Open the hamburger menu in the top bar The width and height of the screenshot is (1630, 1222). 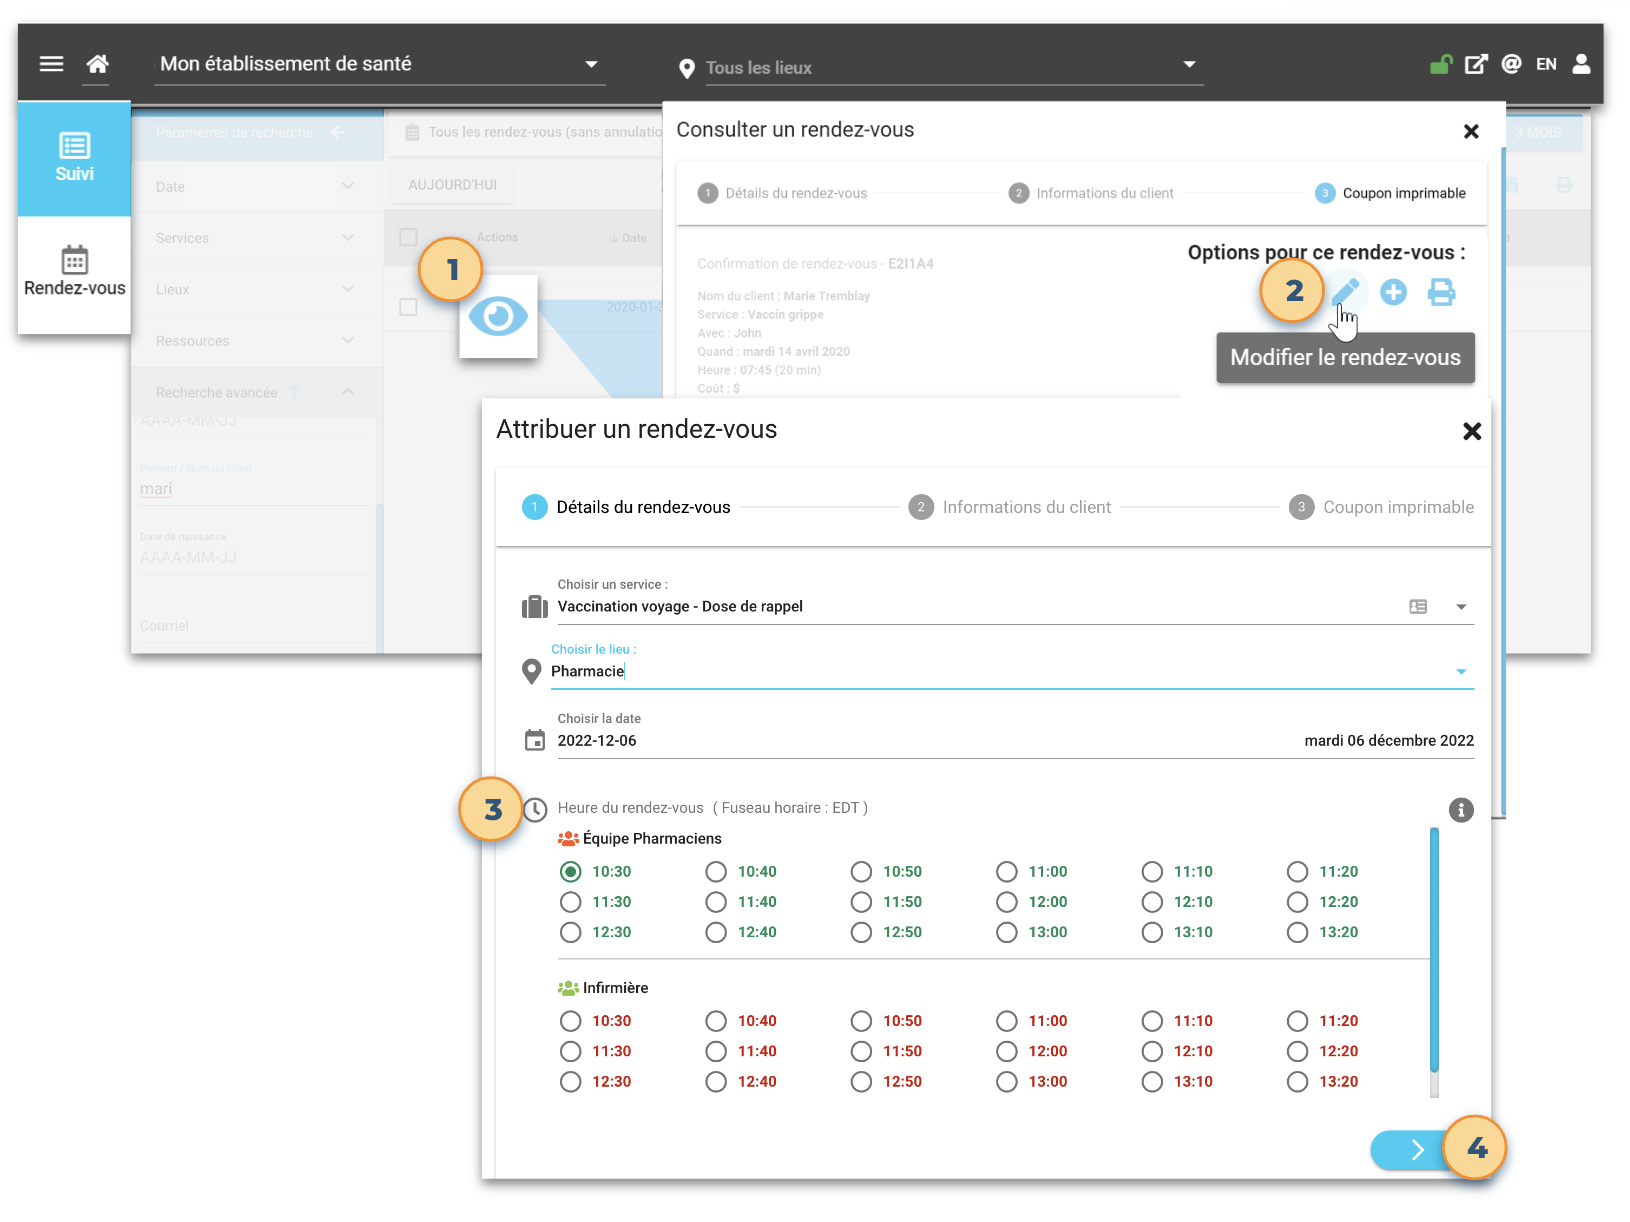pos(51,64)
